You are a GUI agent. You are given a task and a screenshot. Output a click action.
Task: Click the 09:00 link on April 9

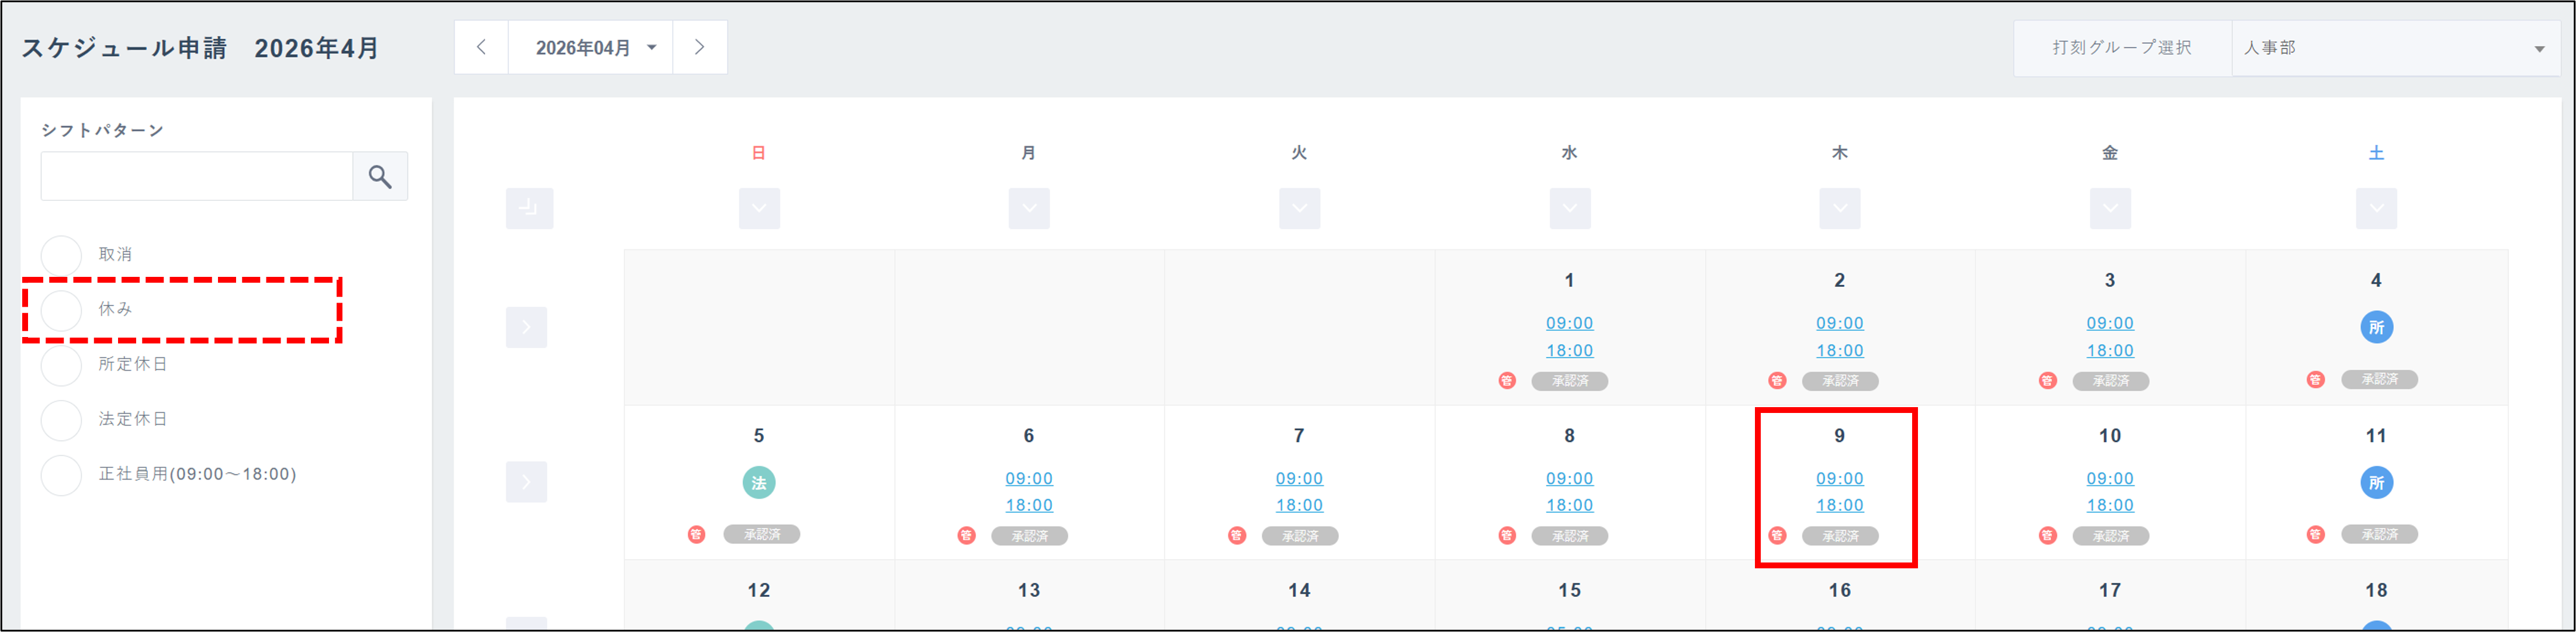tap(1839, 478)
